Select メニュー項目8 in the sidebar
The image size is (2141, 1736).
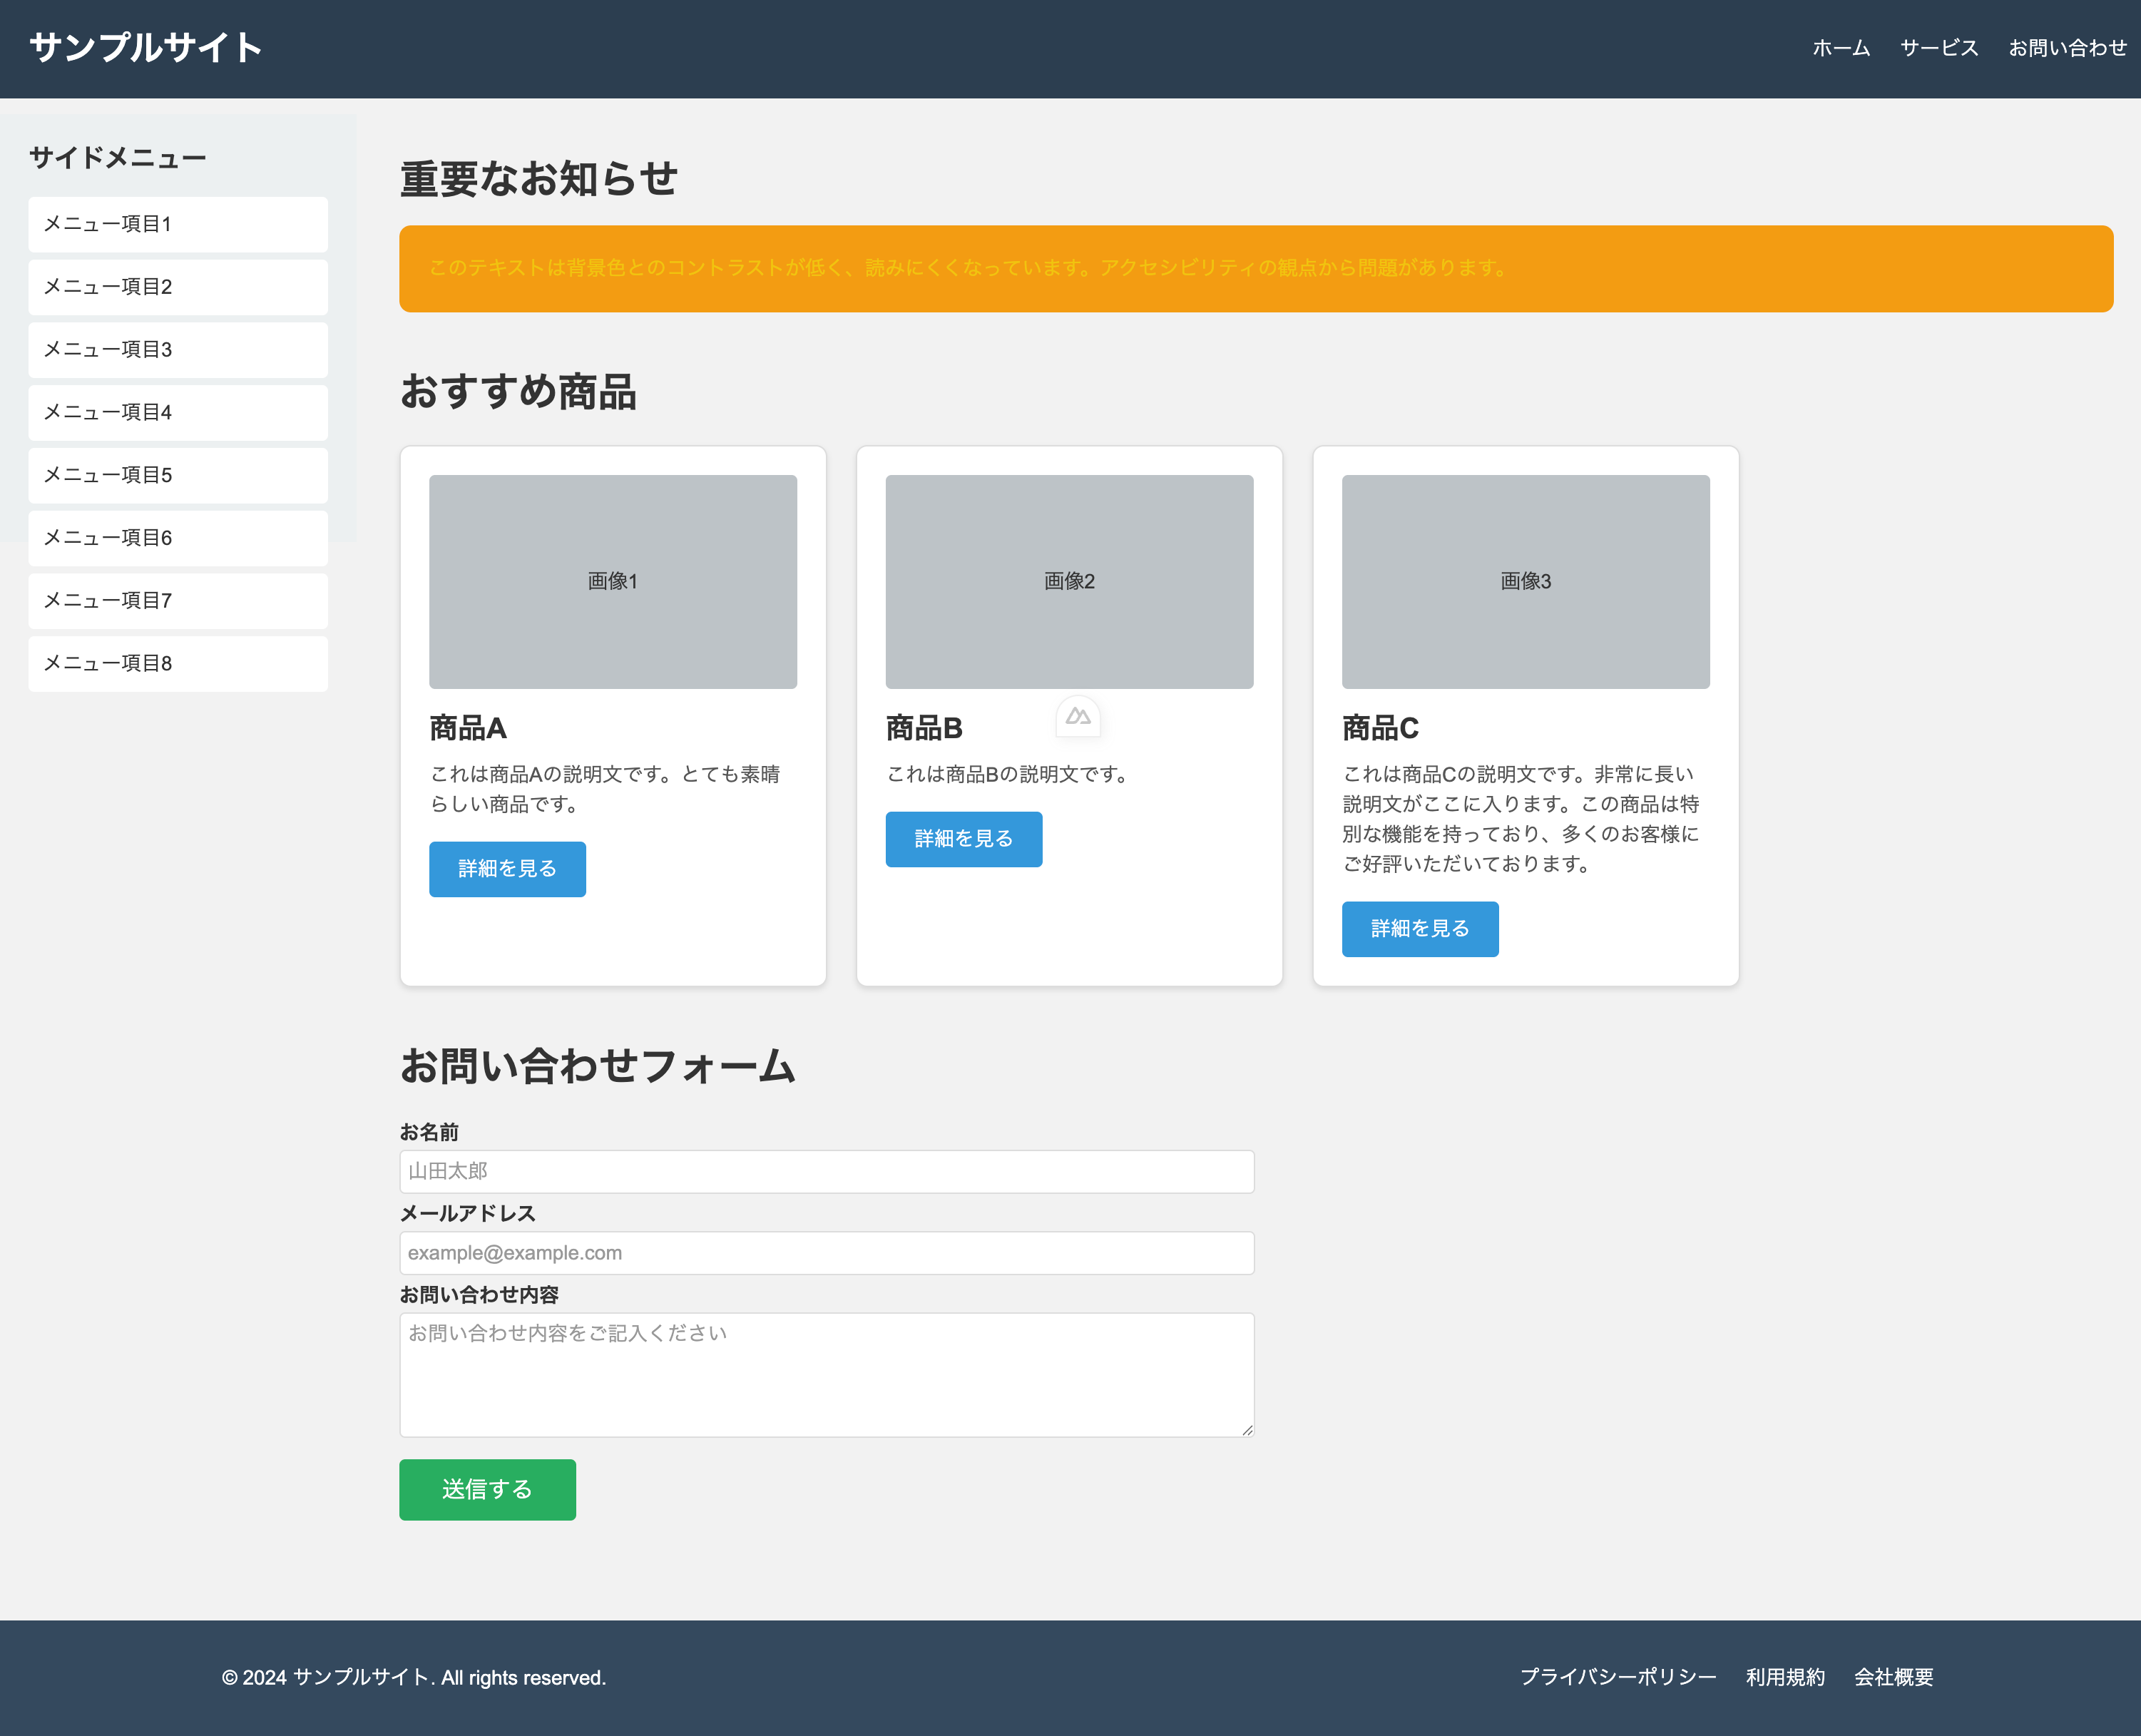pyautogui.click(x=177, y=663)
